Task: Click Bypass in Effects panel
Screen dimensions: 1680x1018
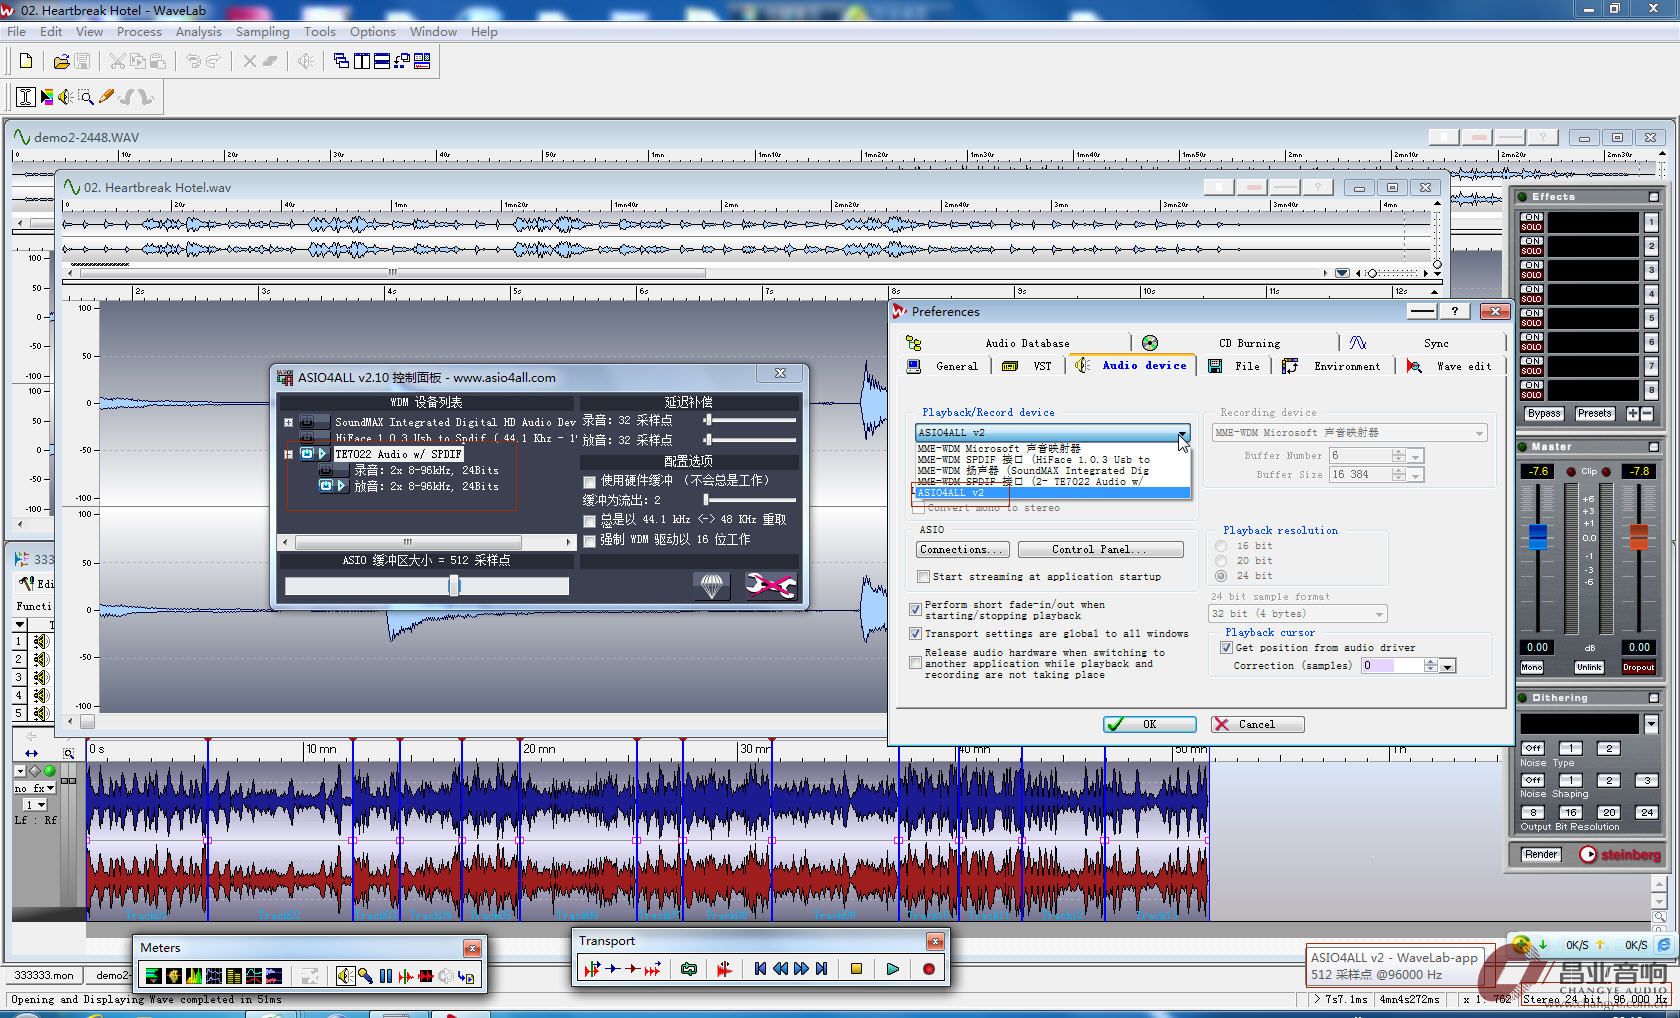Action: (1543, 413)
